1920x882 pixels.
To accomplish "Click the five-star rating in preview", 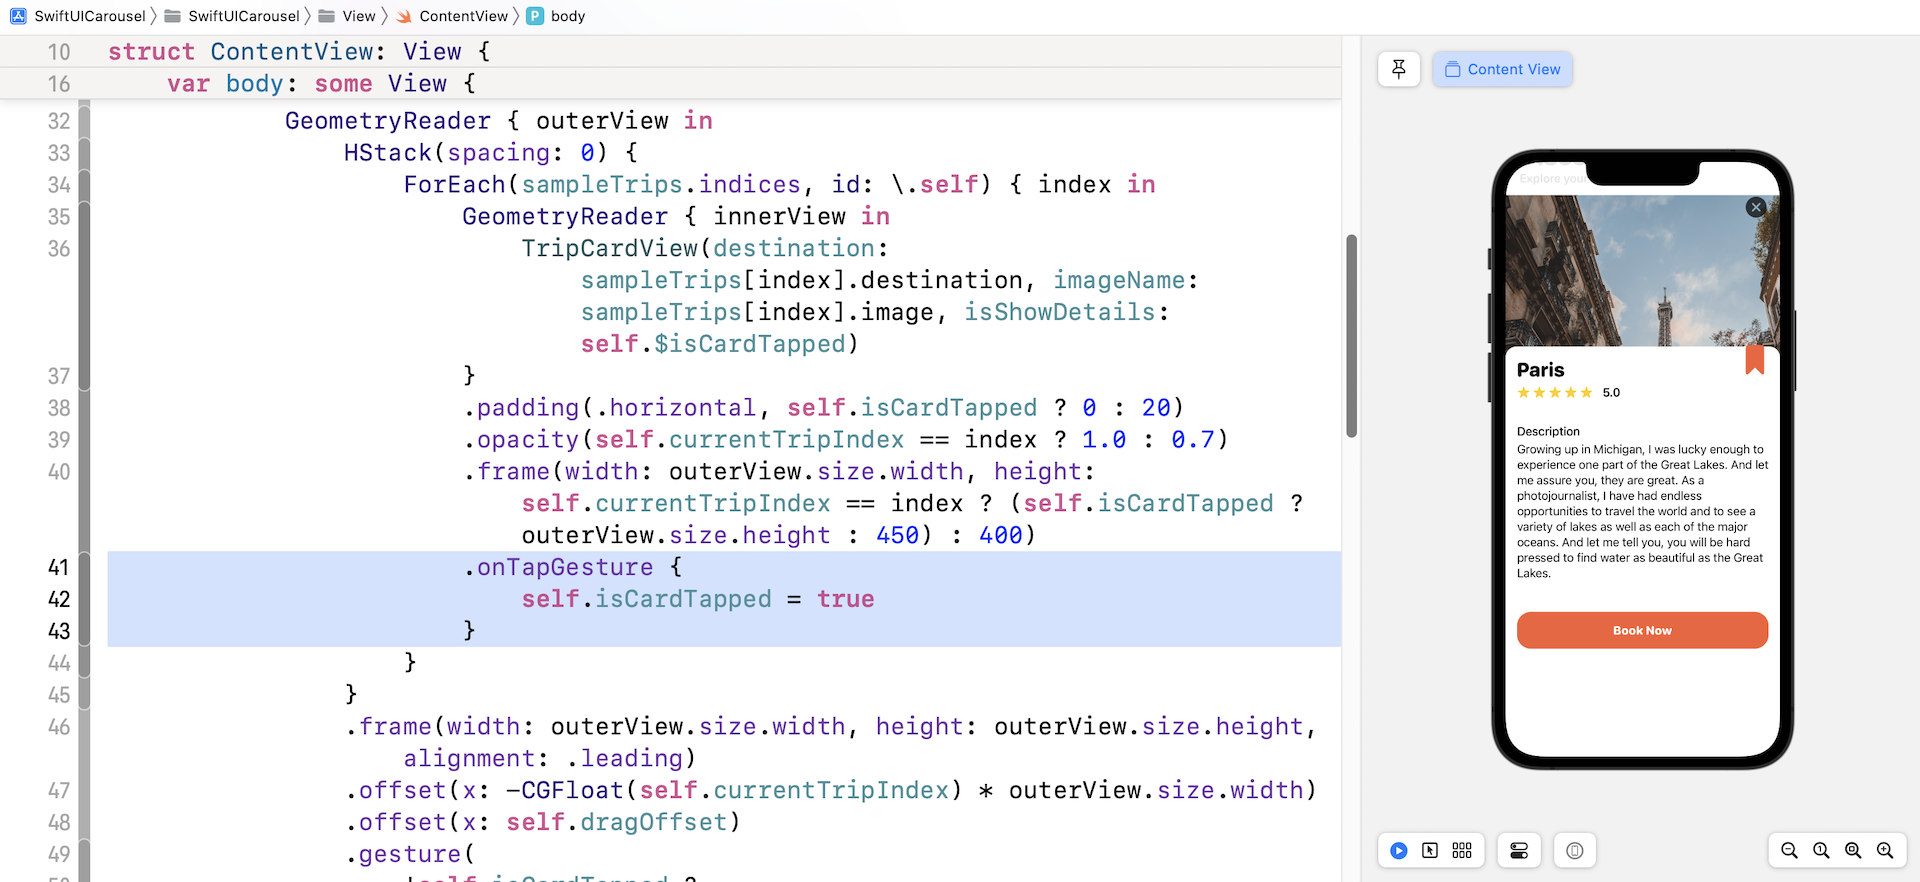I will point(1554,393).
